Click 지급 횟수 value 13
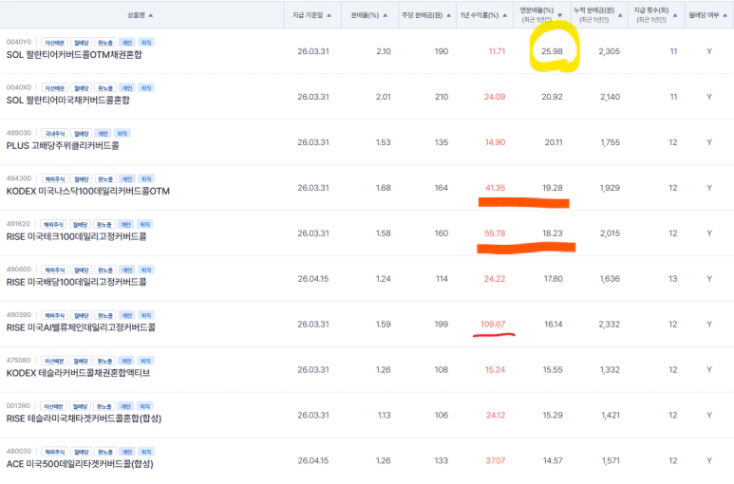This screenshot has height=484, width=734. [673, 279]
